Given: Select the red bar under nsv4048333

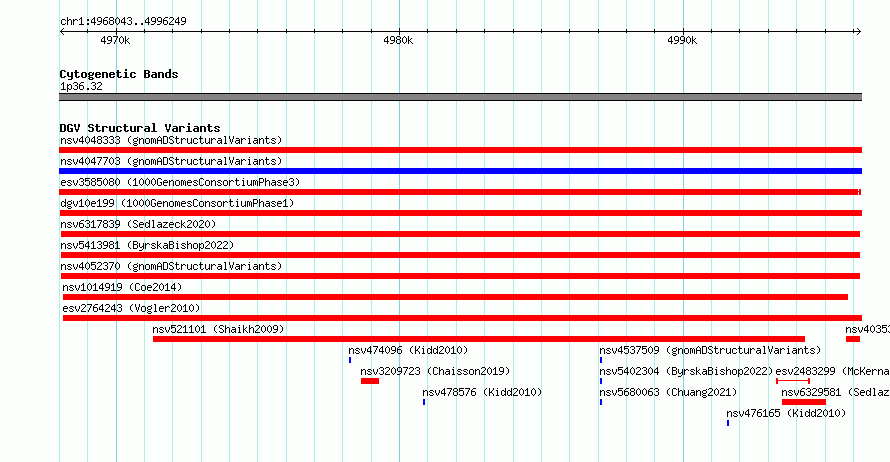Looking at the screenshot, I should (460, 150).
